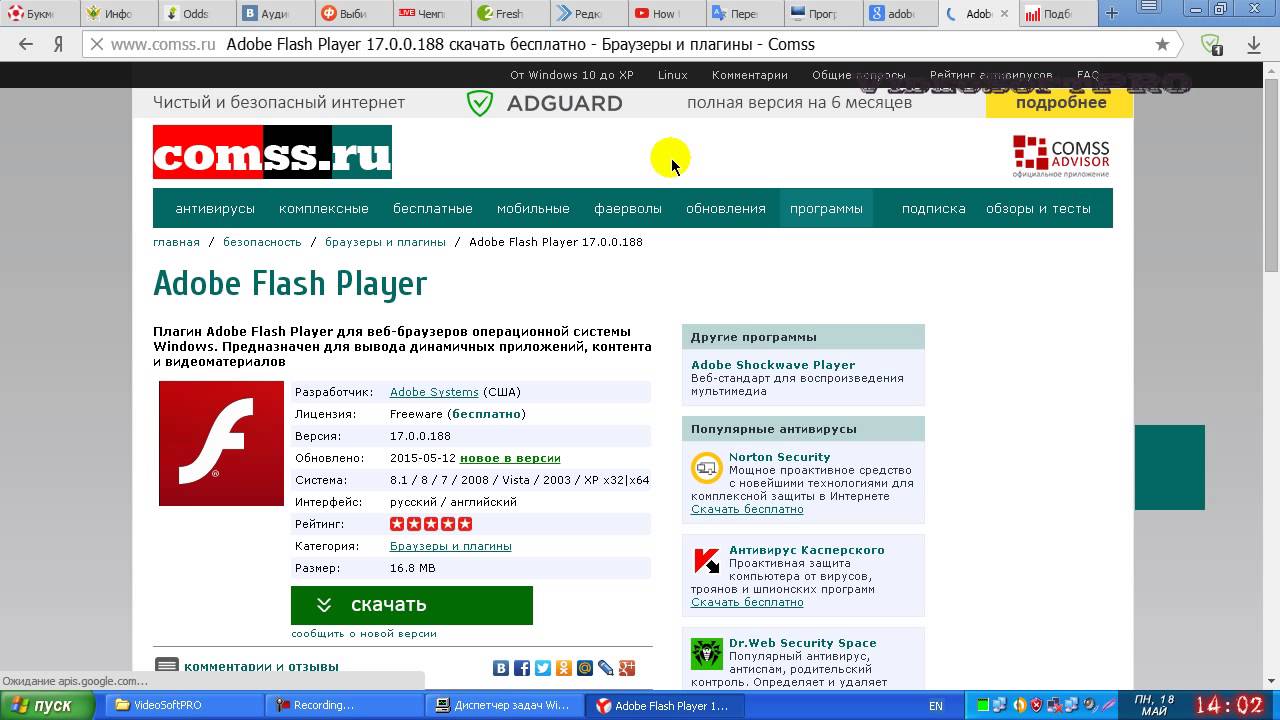This screenshot has height=720, width=1280.
Task: Open the программы menu item
Action: click(826, 209)
